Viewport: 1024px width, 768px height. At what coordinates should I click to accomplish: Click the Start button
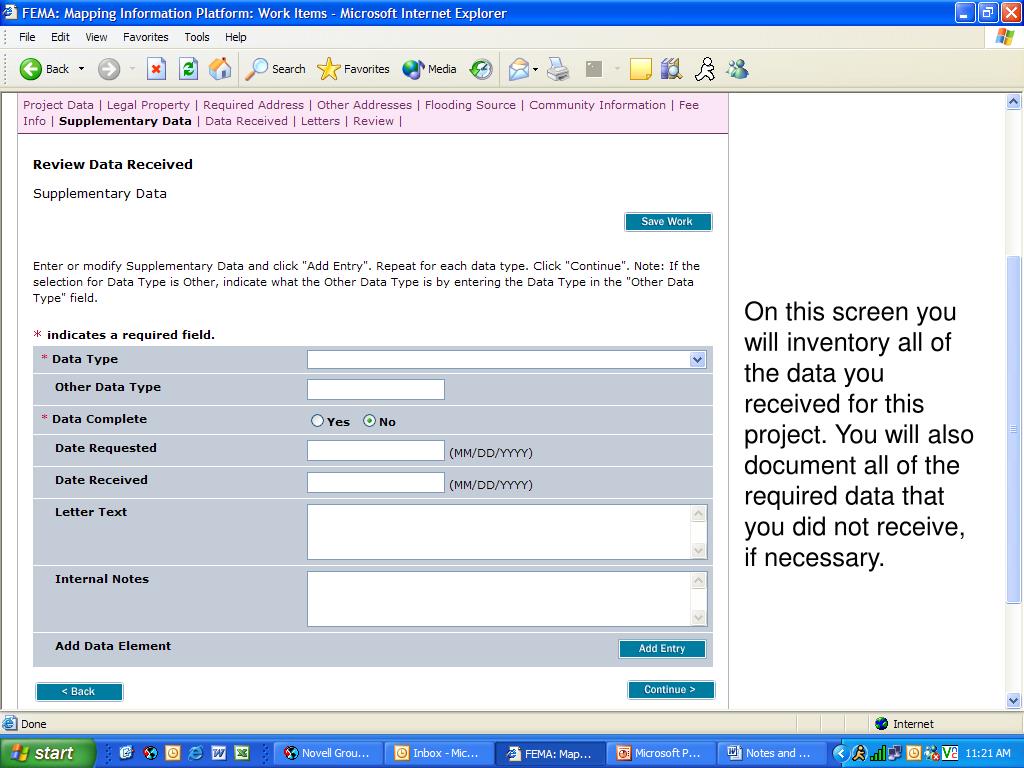(48, 753)
